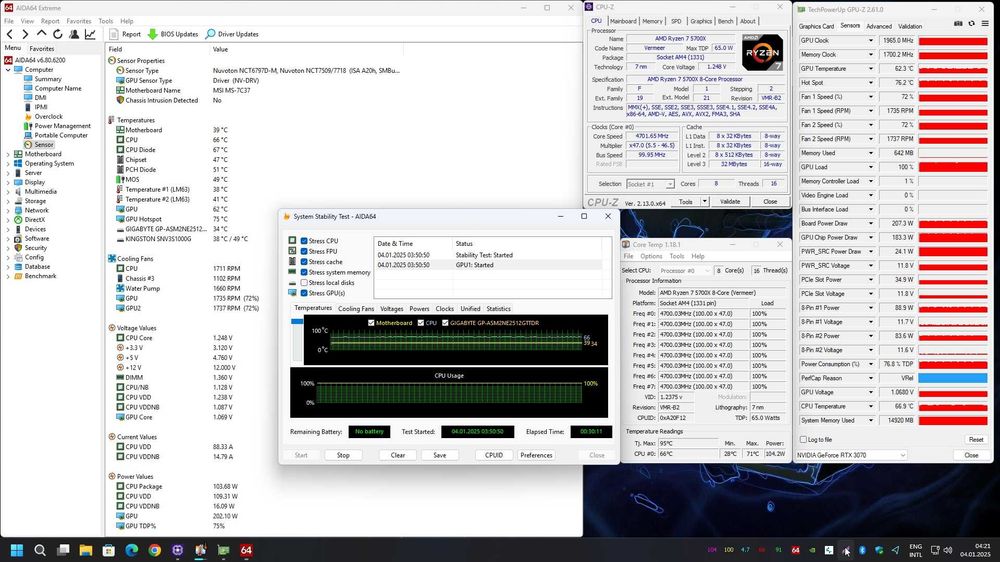Open Report from AIDA64 toolbar

[125, 34]
